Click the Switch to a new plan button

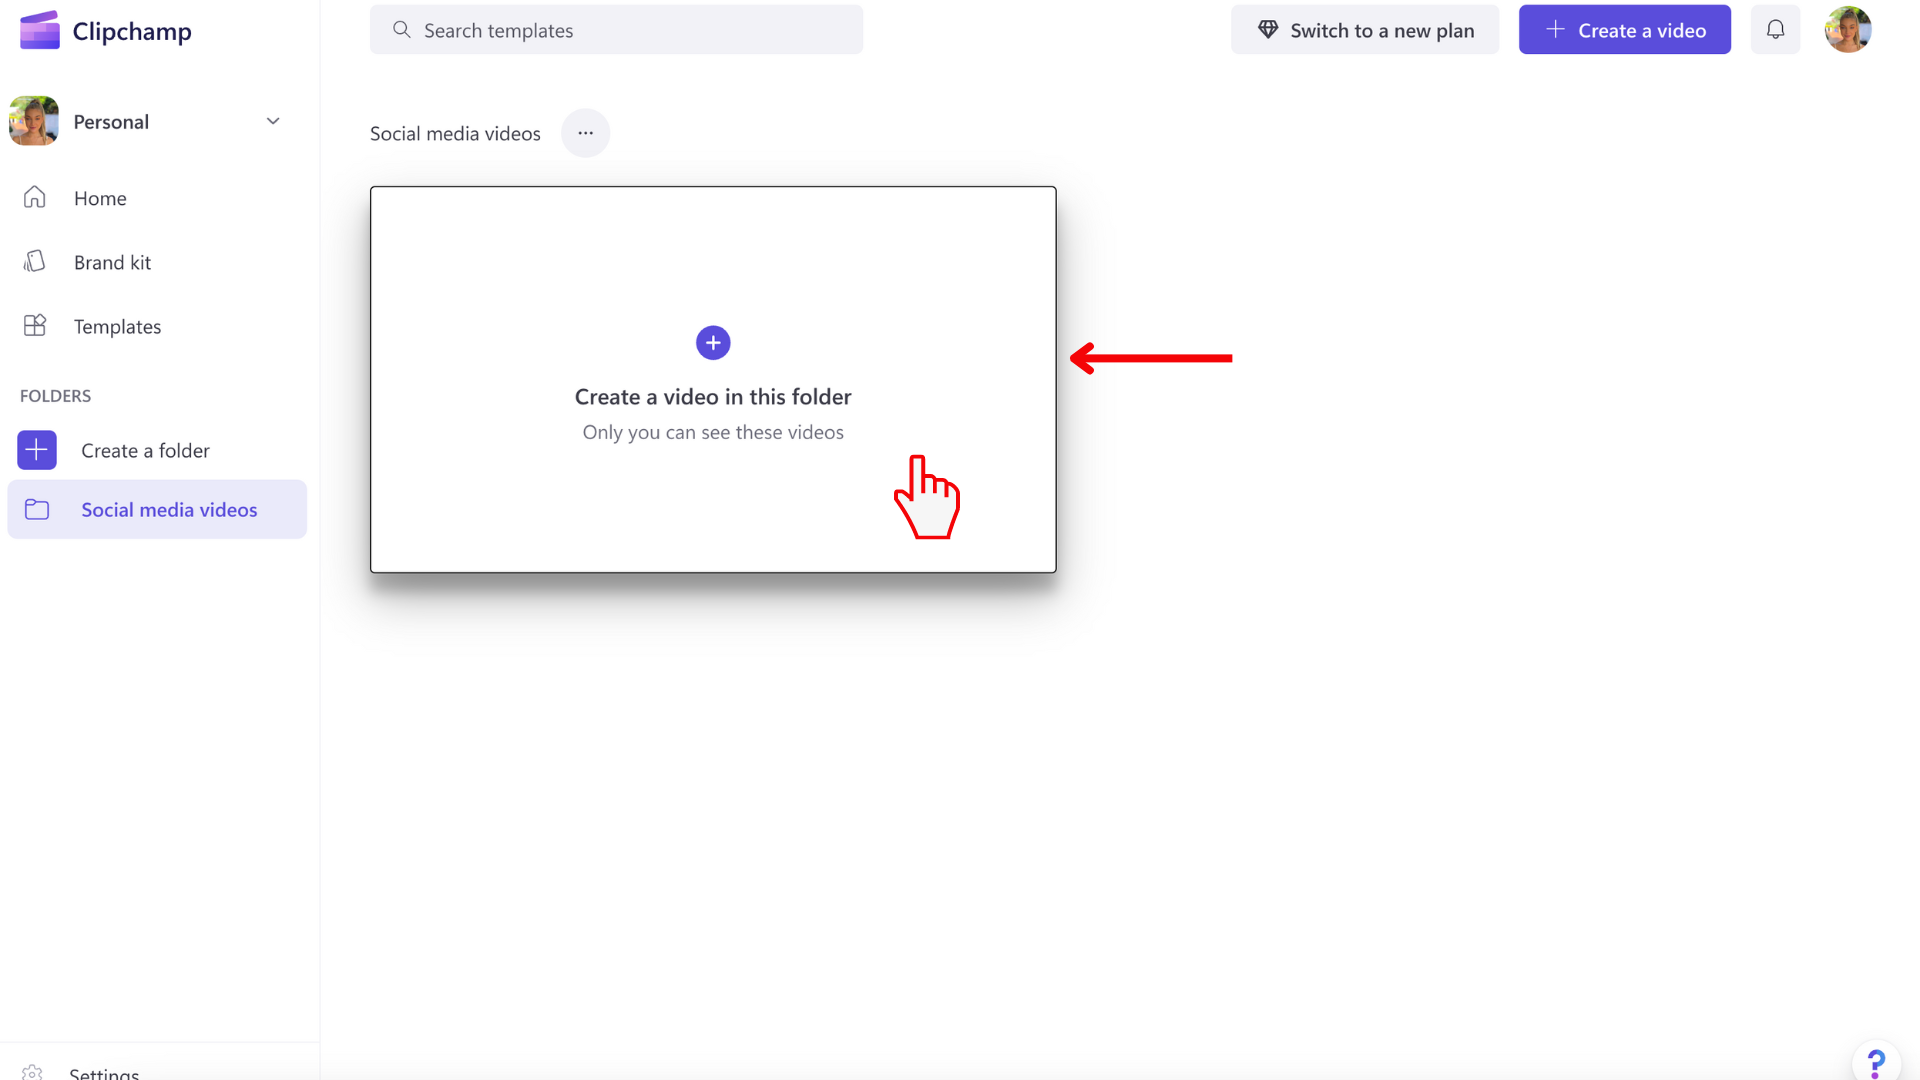[x=1365, y=29]
